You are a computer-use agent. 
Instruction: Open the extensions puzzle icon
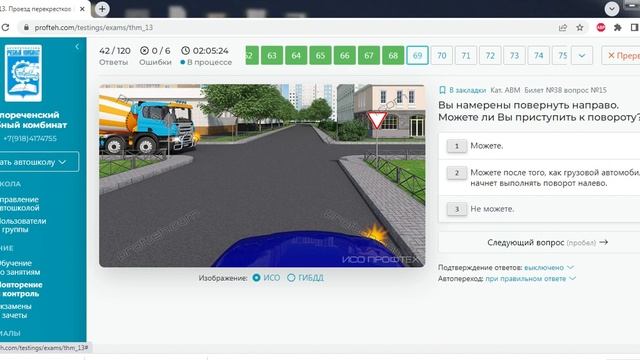[x=618, y=27]
